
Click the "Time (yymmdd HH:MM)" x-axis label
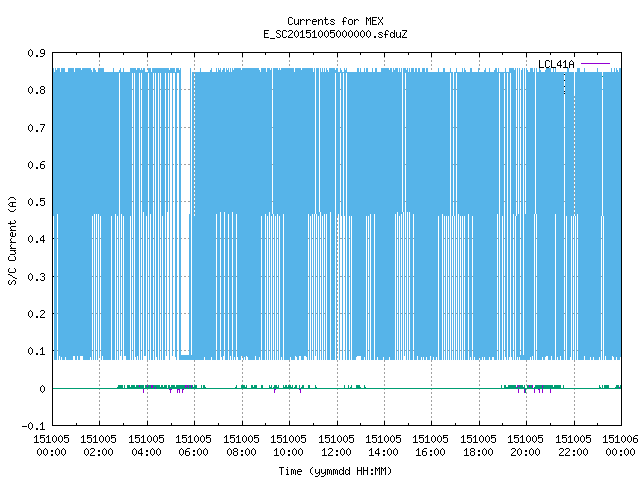[x=335, y=471]
